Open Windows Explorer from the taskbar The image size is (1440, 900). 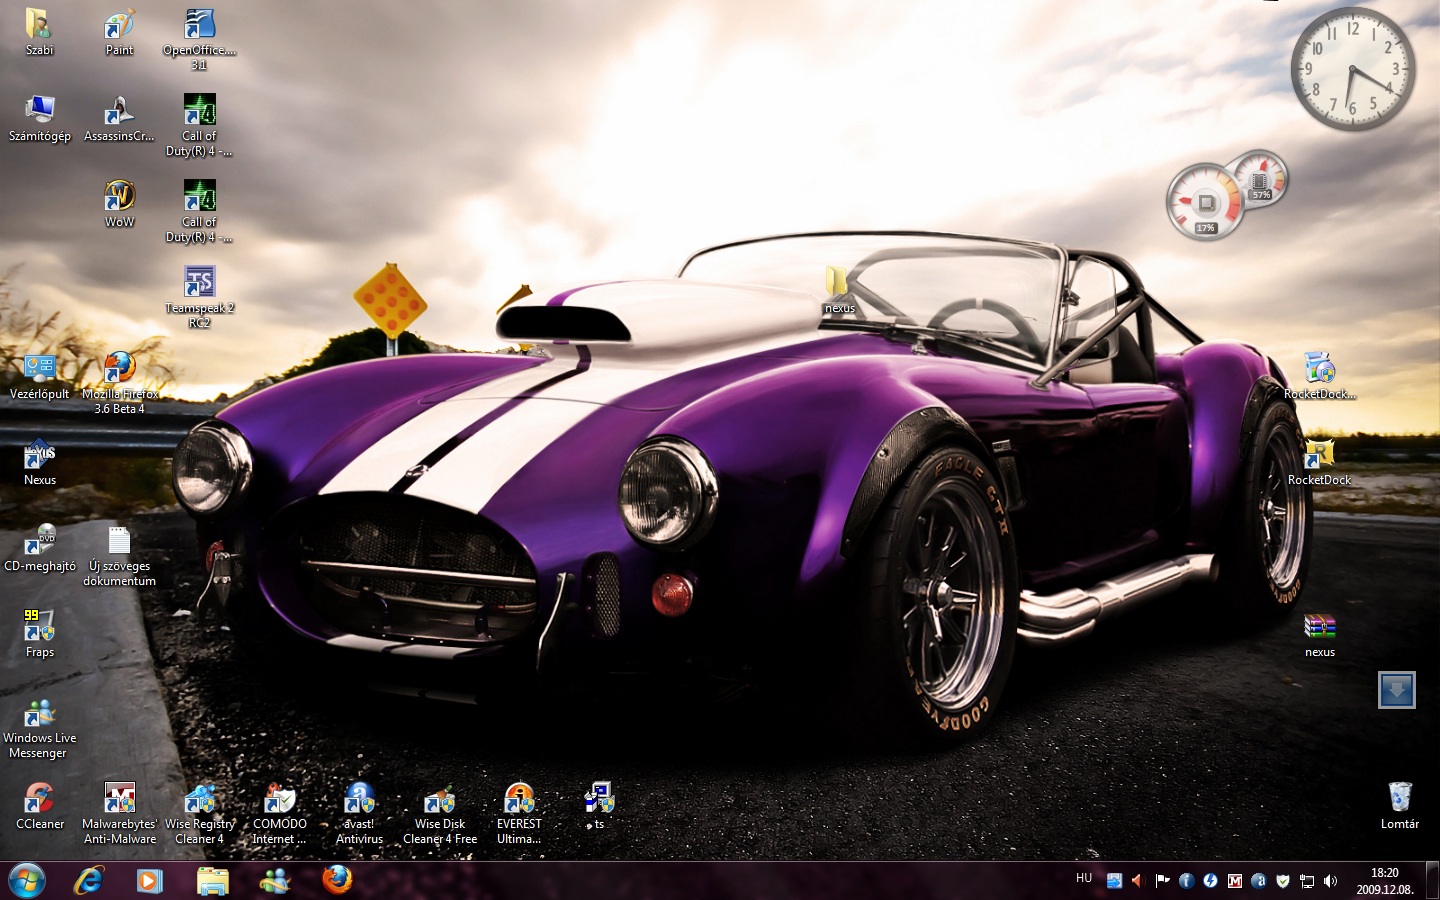[x=212, y=880]
